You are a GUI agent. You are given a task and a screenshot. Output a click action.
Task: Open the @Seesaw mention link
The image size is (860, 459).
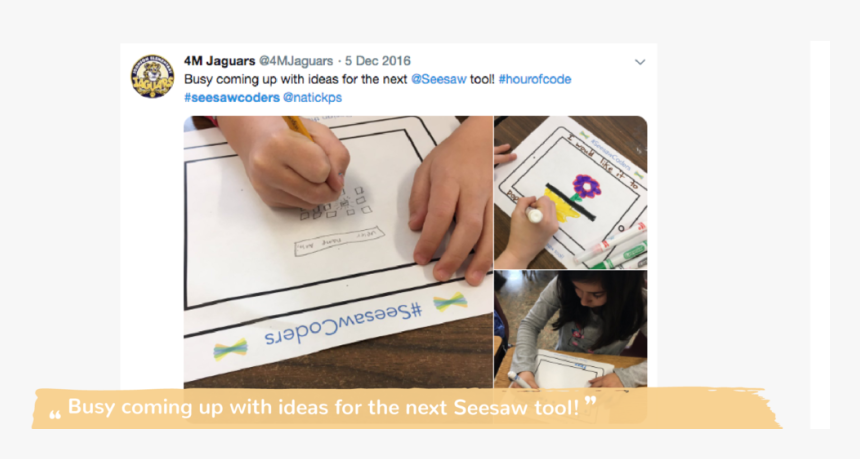pyautogui.click(x=438, y=79)
